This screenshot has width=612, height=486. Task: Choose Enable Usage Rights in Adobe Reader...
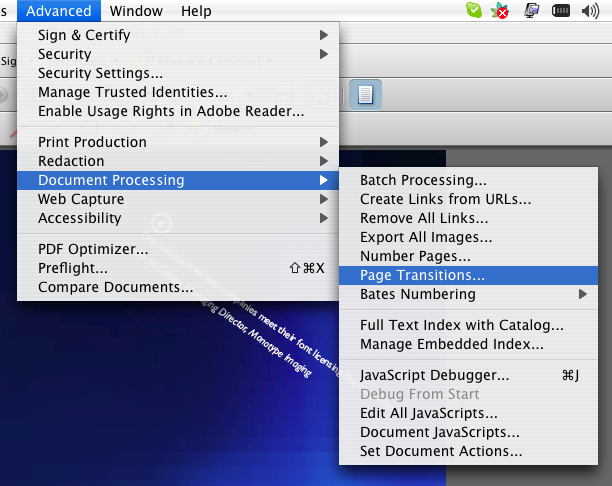click(178, 111)
